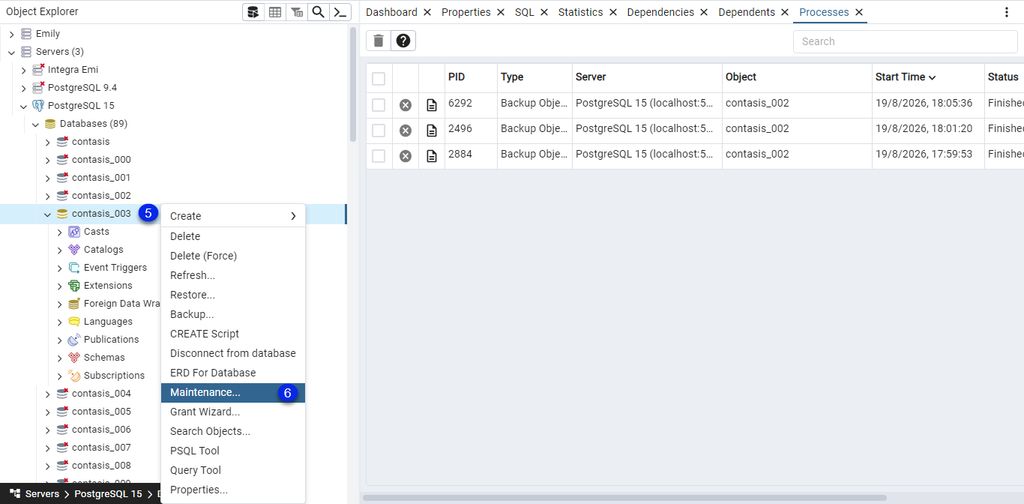Sort by the PID column header
Screen dimensions: 1024x504
(470, 77)
